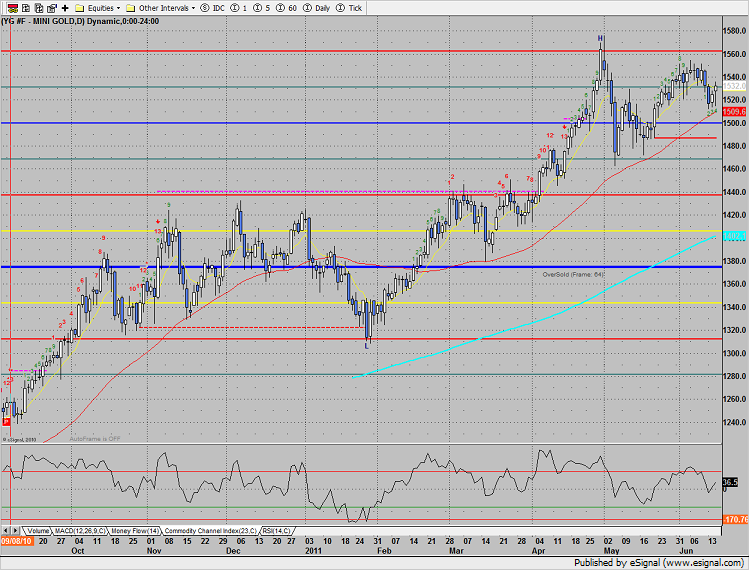
Task: Open the Money Flow(14) study tab
Action: coord(135,531)
